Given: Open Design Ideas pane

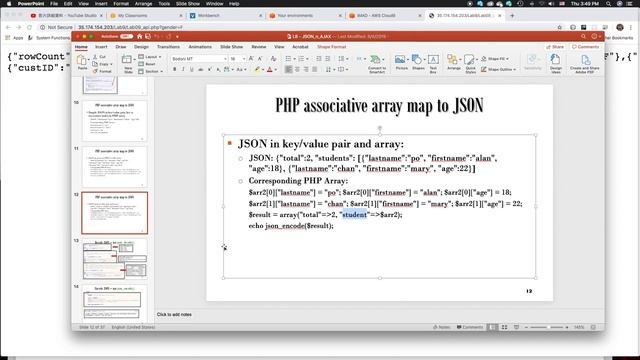Looking at the screenshot, I should tap(556, 64).
